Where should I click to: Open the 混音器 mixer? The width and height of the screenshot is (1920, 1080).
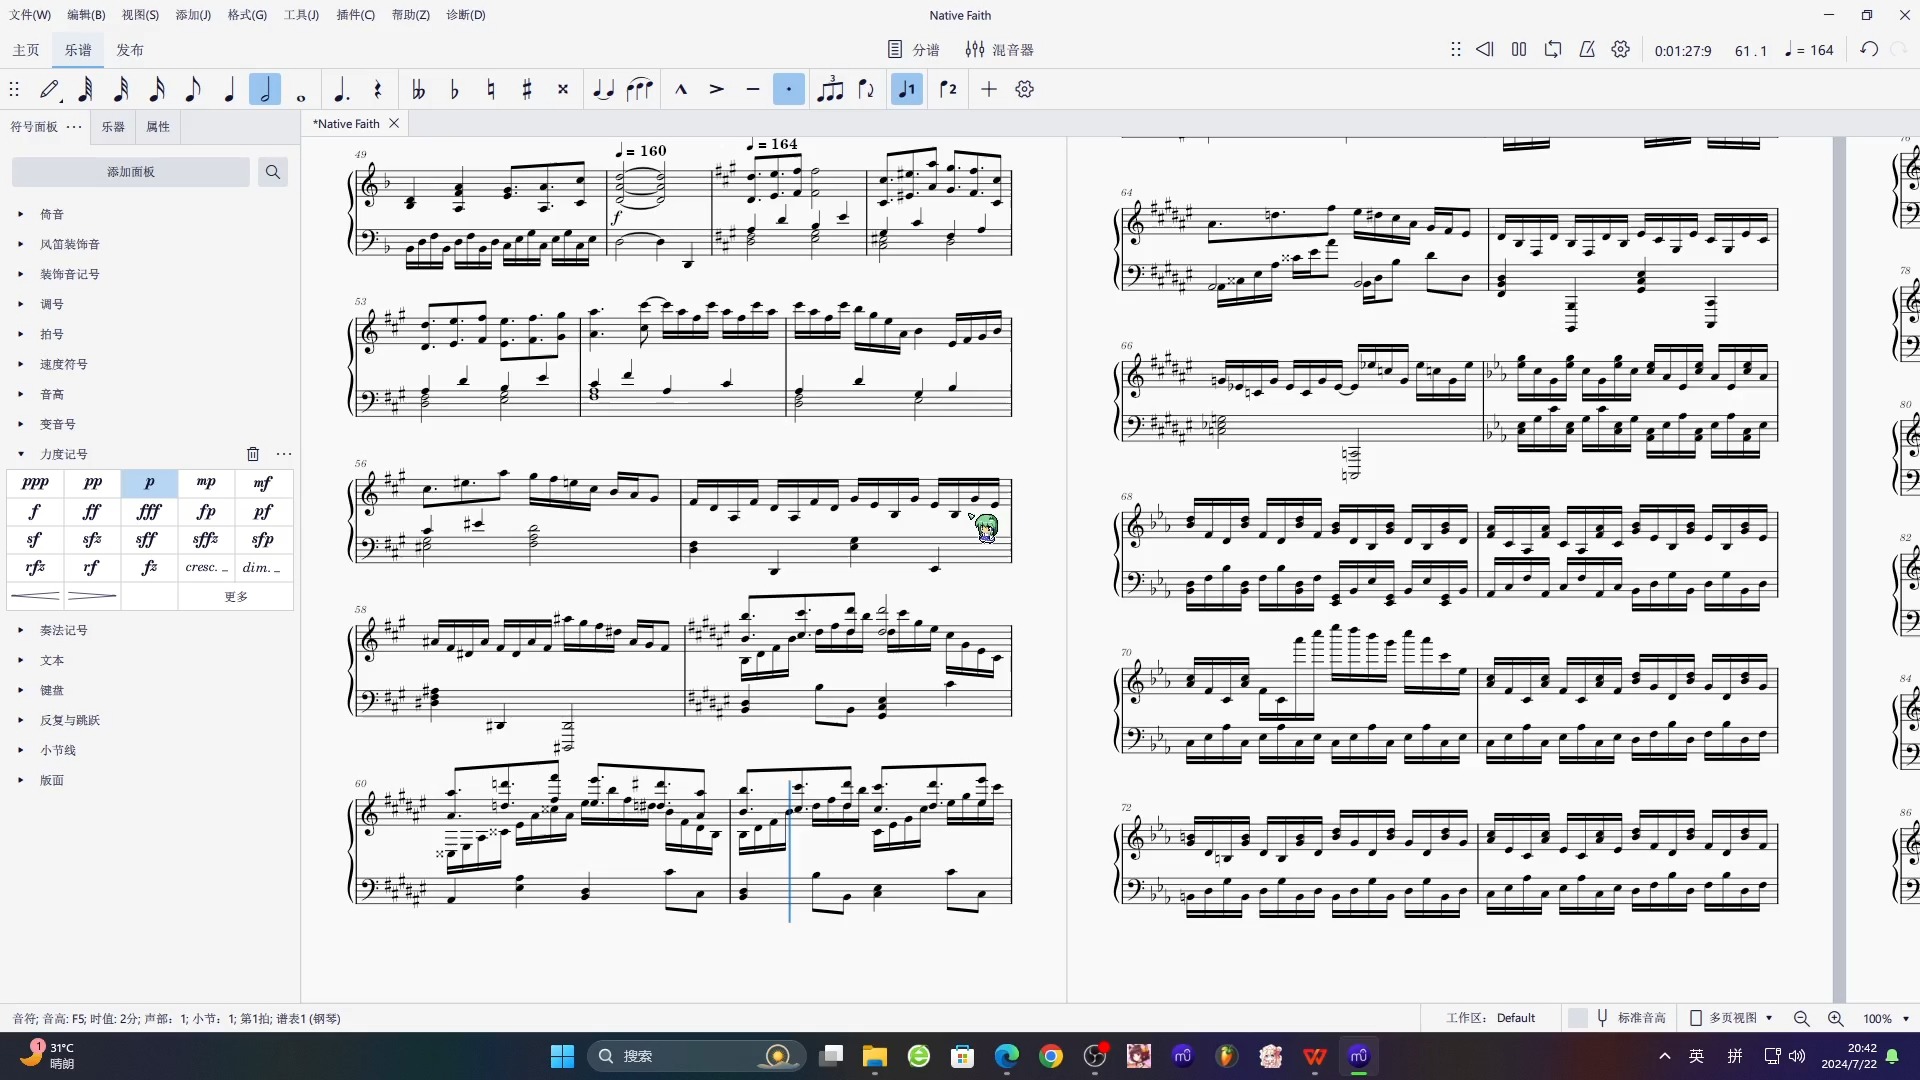coord(999,50)
